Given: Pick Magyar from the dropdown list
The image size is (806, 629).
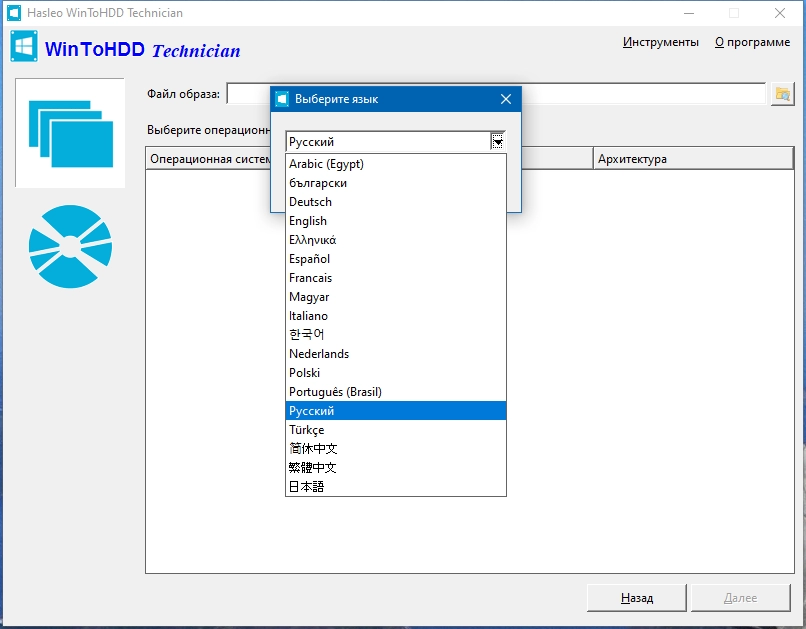Looking at the screenshot, I should point(396,297).
